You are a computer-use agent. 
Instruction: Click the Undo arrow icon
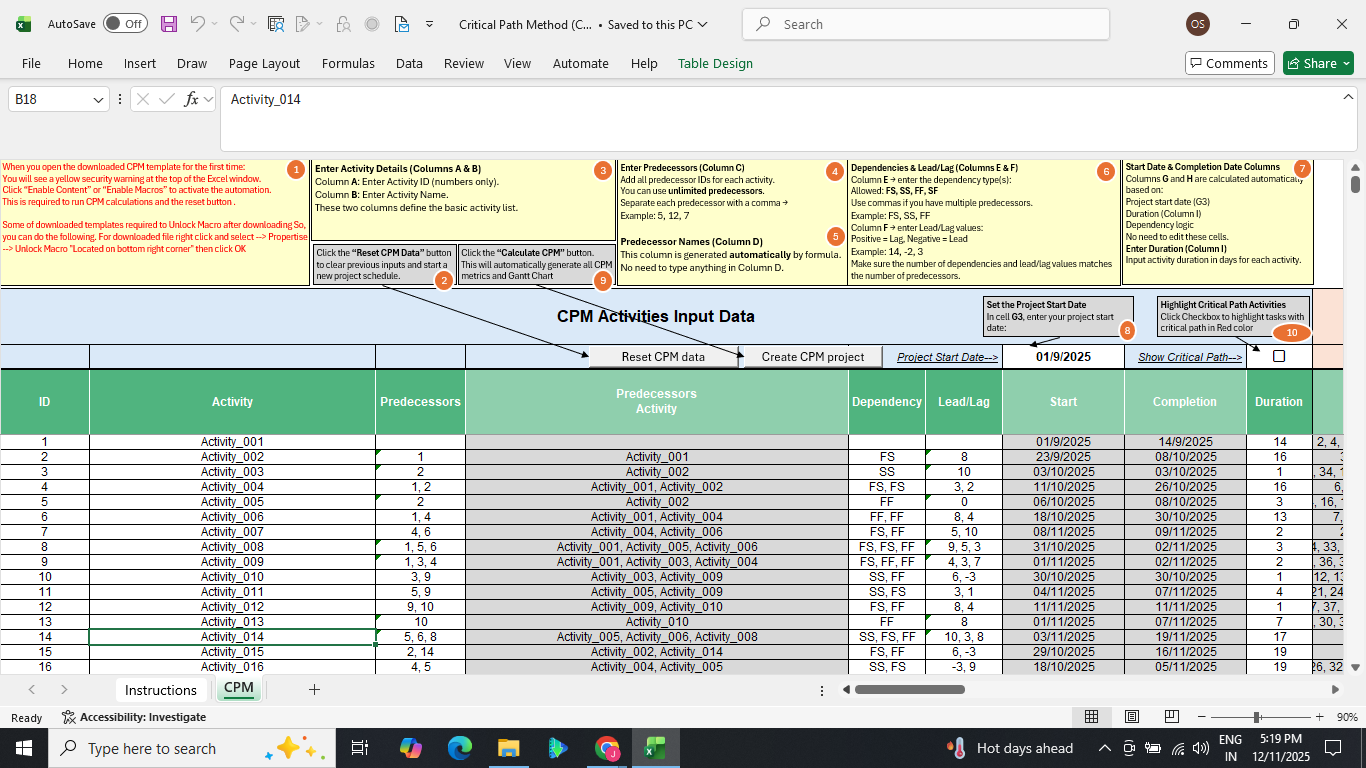pyautogui.click(x=198, y=24)
